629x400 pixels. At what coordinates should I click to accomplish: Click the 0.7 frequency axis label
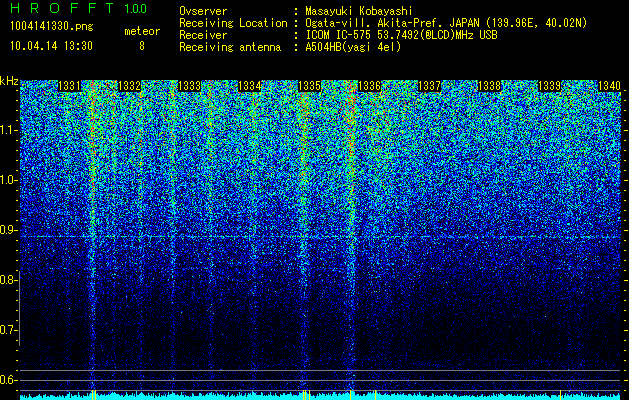pos(8,330)
